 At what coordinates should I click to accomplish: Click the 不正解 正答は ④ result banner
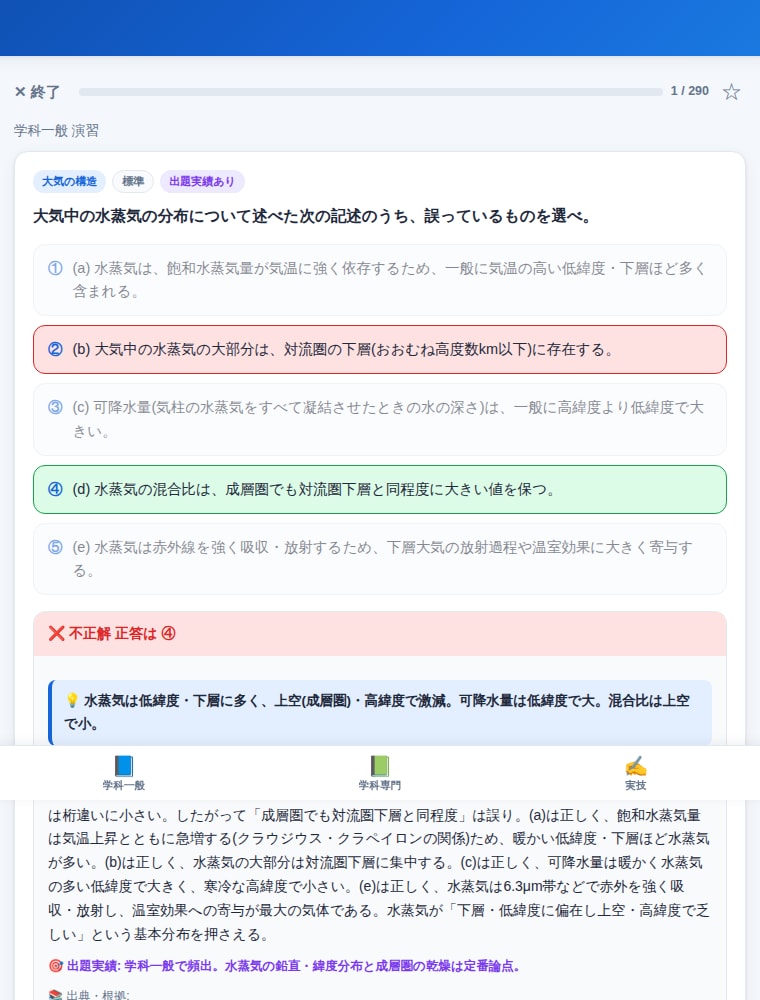pos(379,633)
